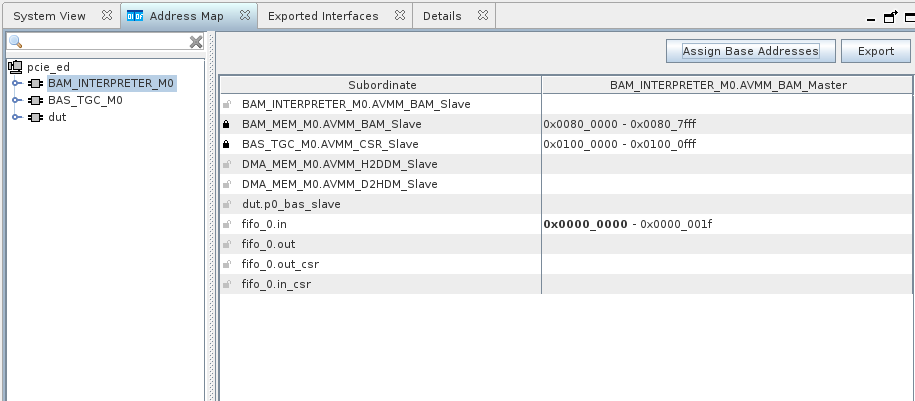This screenshot has width=915, height=401.
Task: Minimize the panel with the dash button
Action: pyautogui.click(x=871, y=19)
